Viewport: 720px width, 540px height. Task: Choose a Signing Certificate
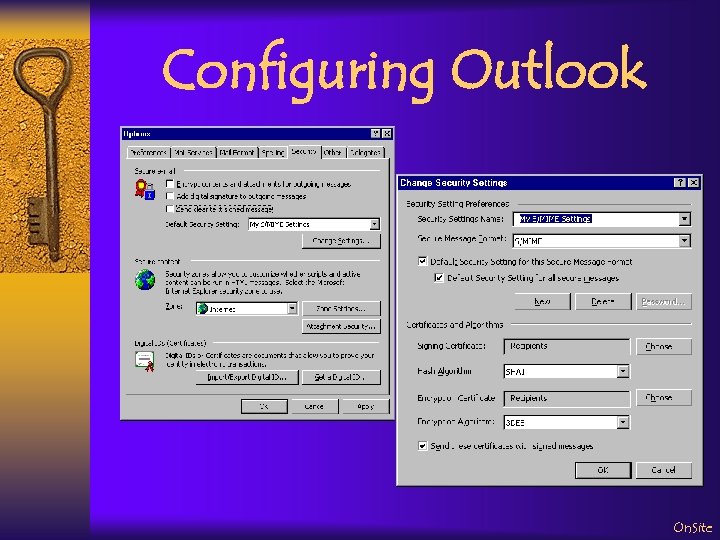coord(664,347)
